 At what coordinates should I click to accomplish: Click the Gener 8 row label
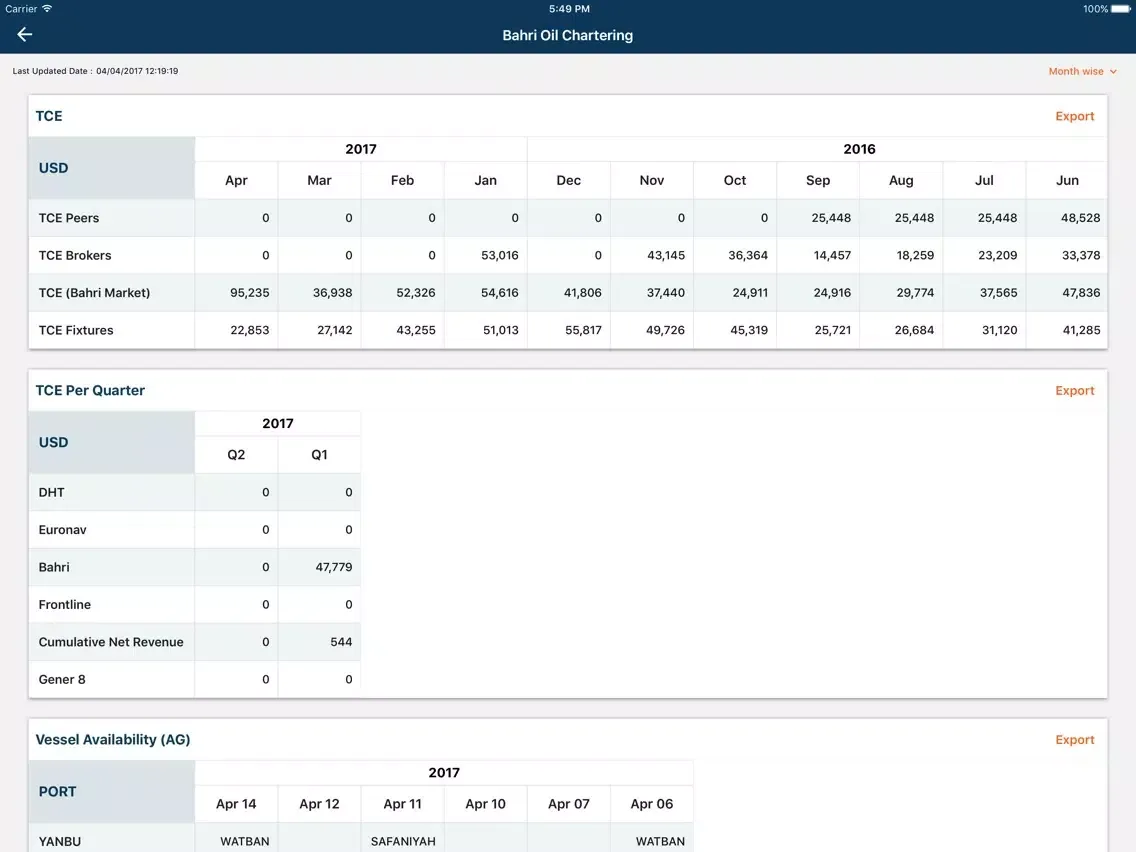(62, 680)
